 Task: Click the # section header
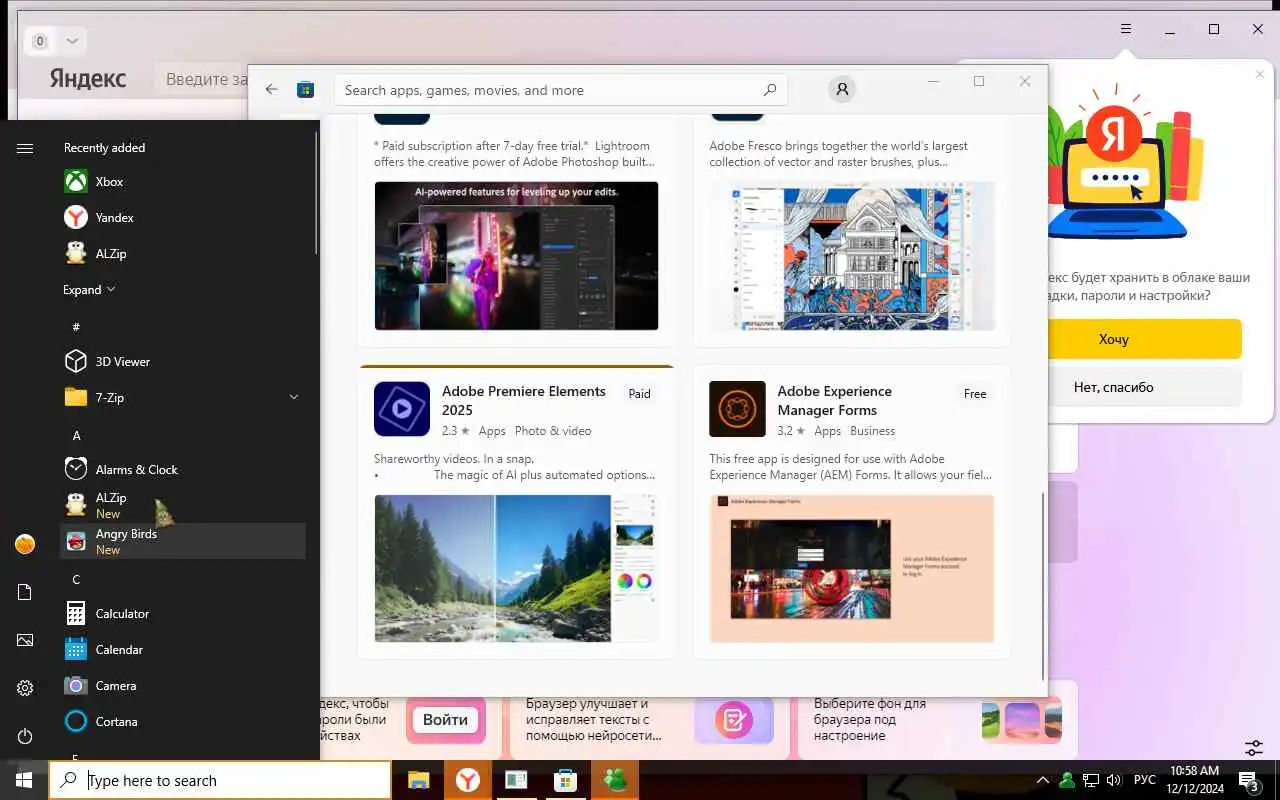click(x=76, y=327)
